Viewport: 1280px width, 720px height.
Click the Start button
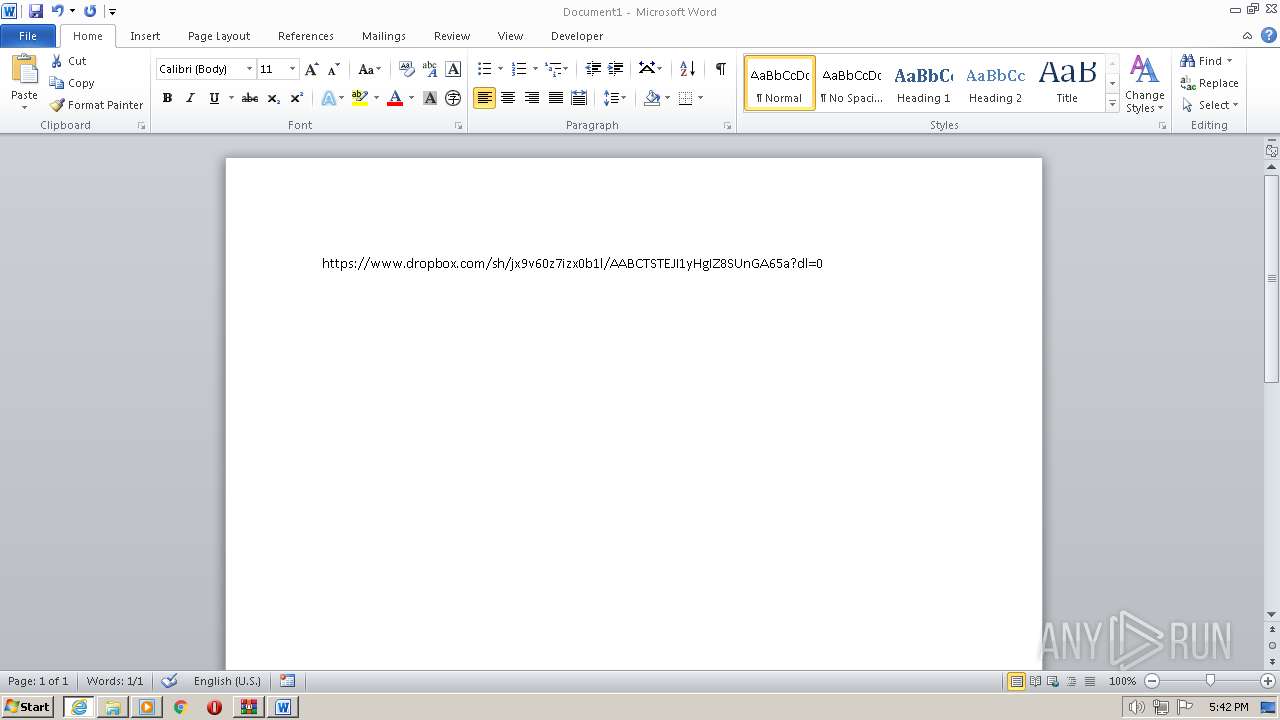tap(28, 707)
